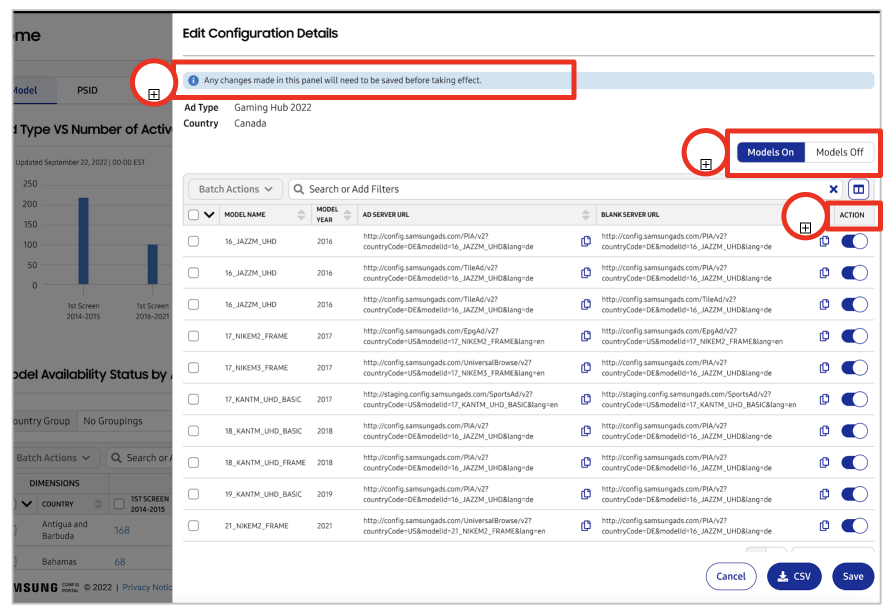Open the PSID tab in the background

[x=87, y=90]
